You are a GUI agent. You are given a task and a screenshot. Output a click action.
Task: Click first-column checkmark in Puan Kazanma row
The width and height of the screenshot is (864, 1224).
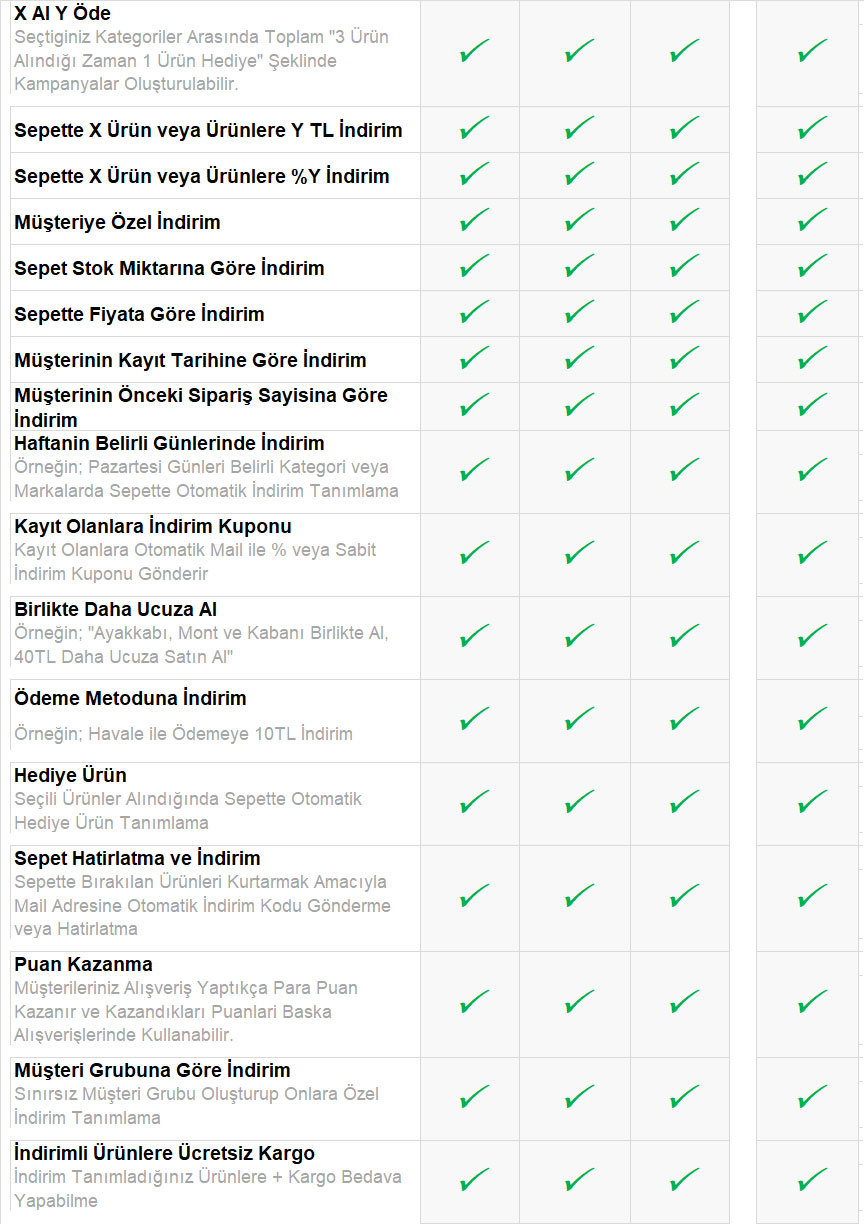(474, 1003)
